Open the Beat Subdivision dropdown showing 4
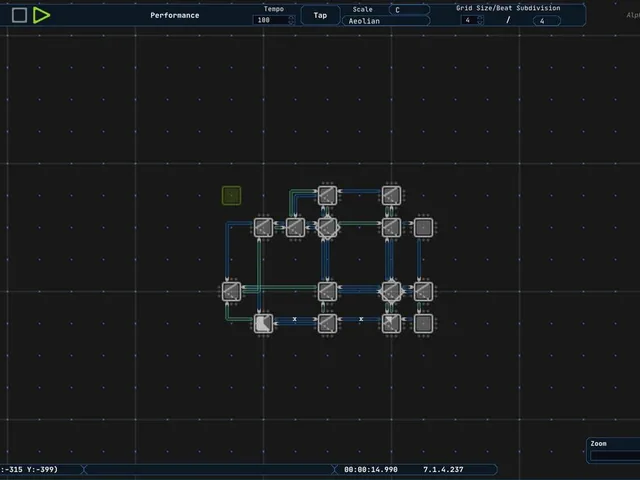The height and width of the screenshot is (480, 640). tap(547, 21)
